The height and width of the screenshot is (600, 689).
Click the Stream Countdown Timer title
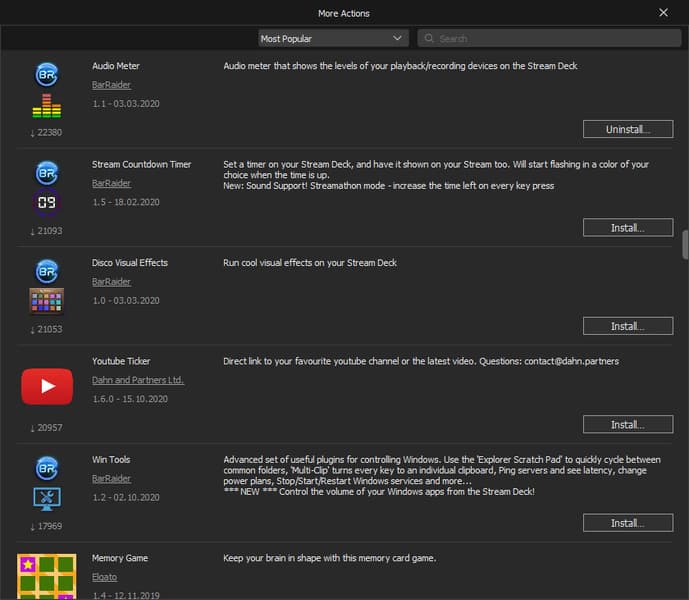pyautogui.click(x=141, y=164)
